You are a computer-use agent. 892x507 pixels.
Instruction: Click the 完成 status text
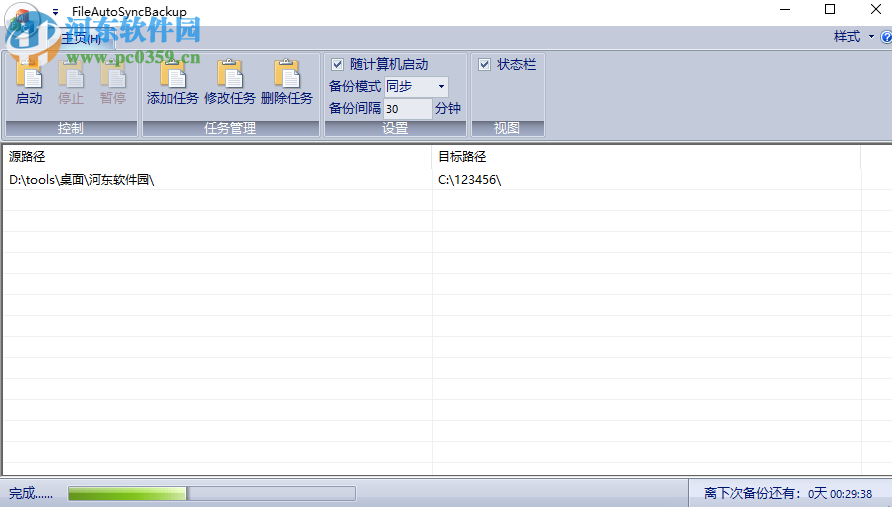31,493
